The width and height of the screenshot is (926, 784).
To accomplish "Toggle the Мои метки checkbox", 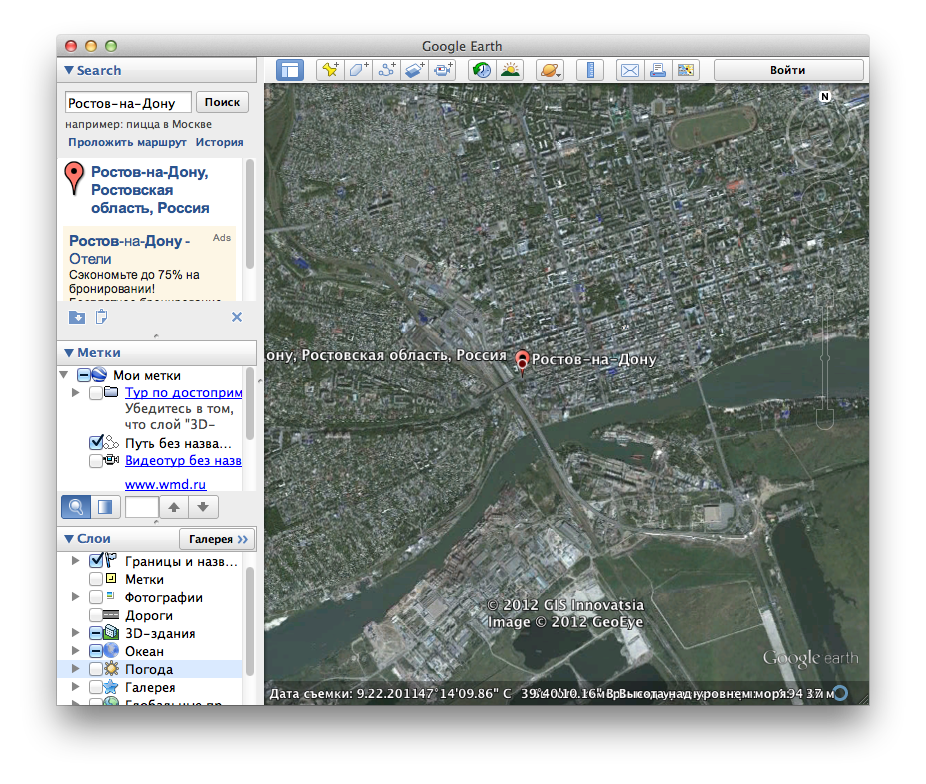I will 84,375.
